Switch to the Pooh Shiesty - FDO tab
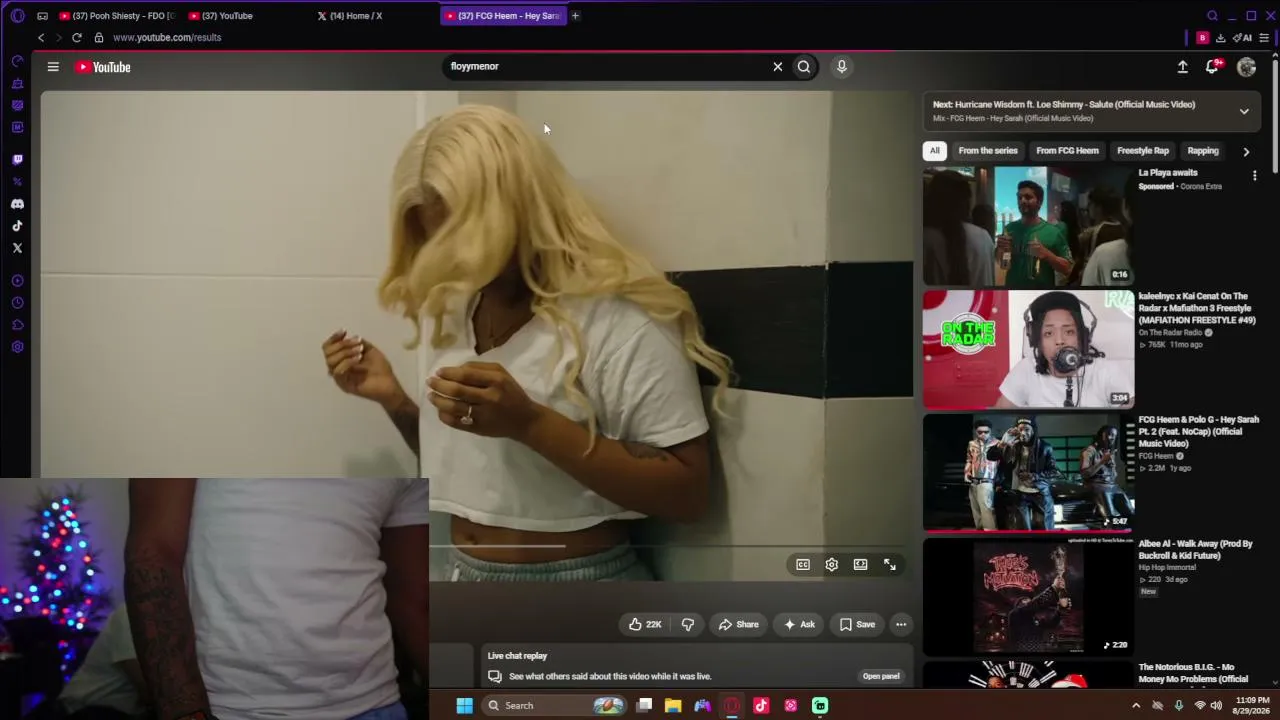 click(x=117, y=16)
